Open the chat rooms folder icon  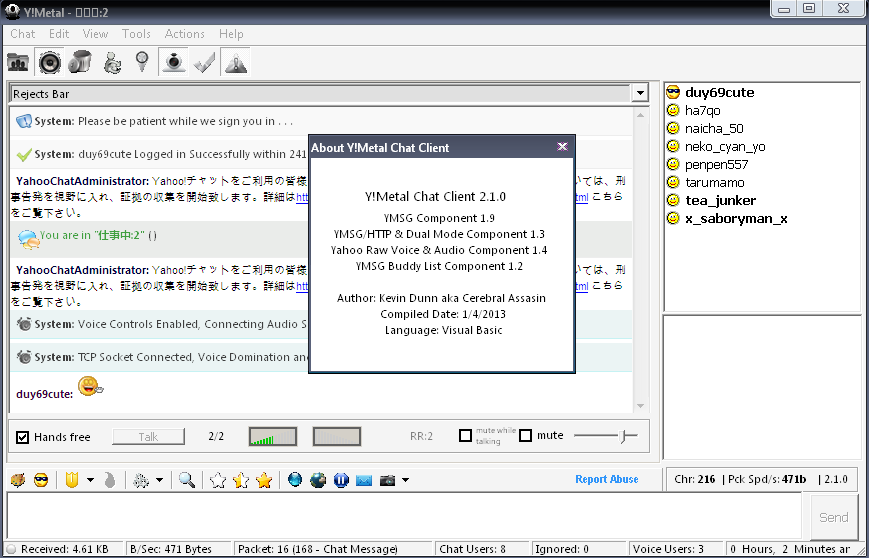click(18, 62)
